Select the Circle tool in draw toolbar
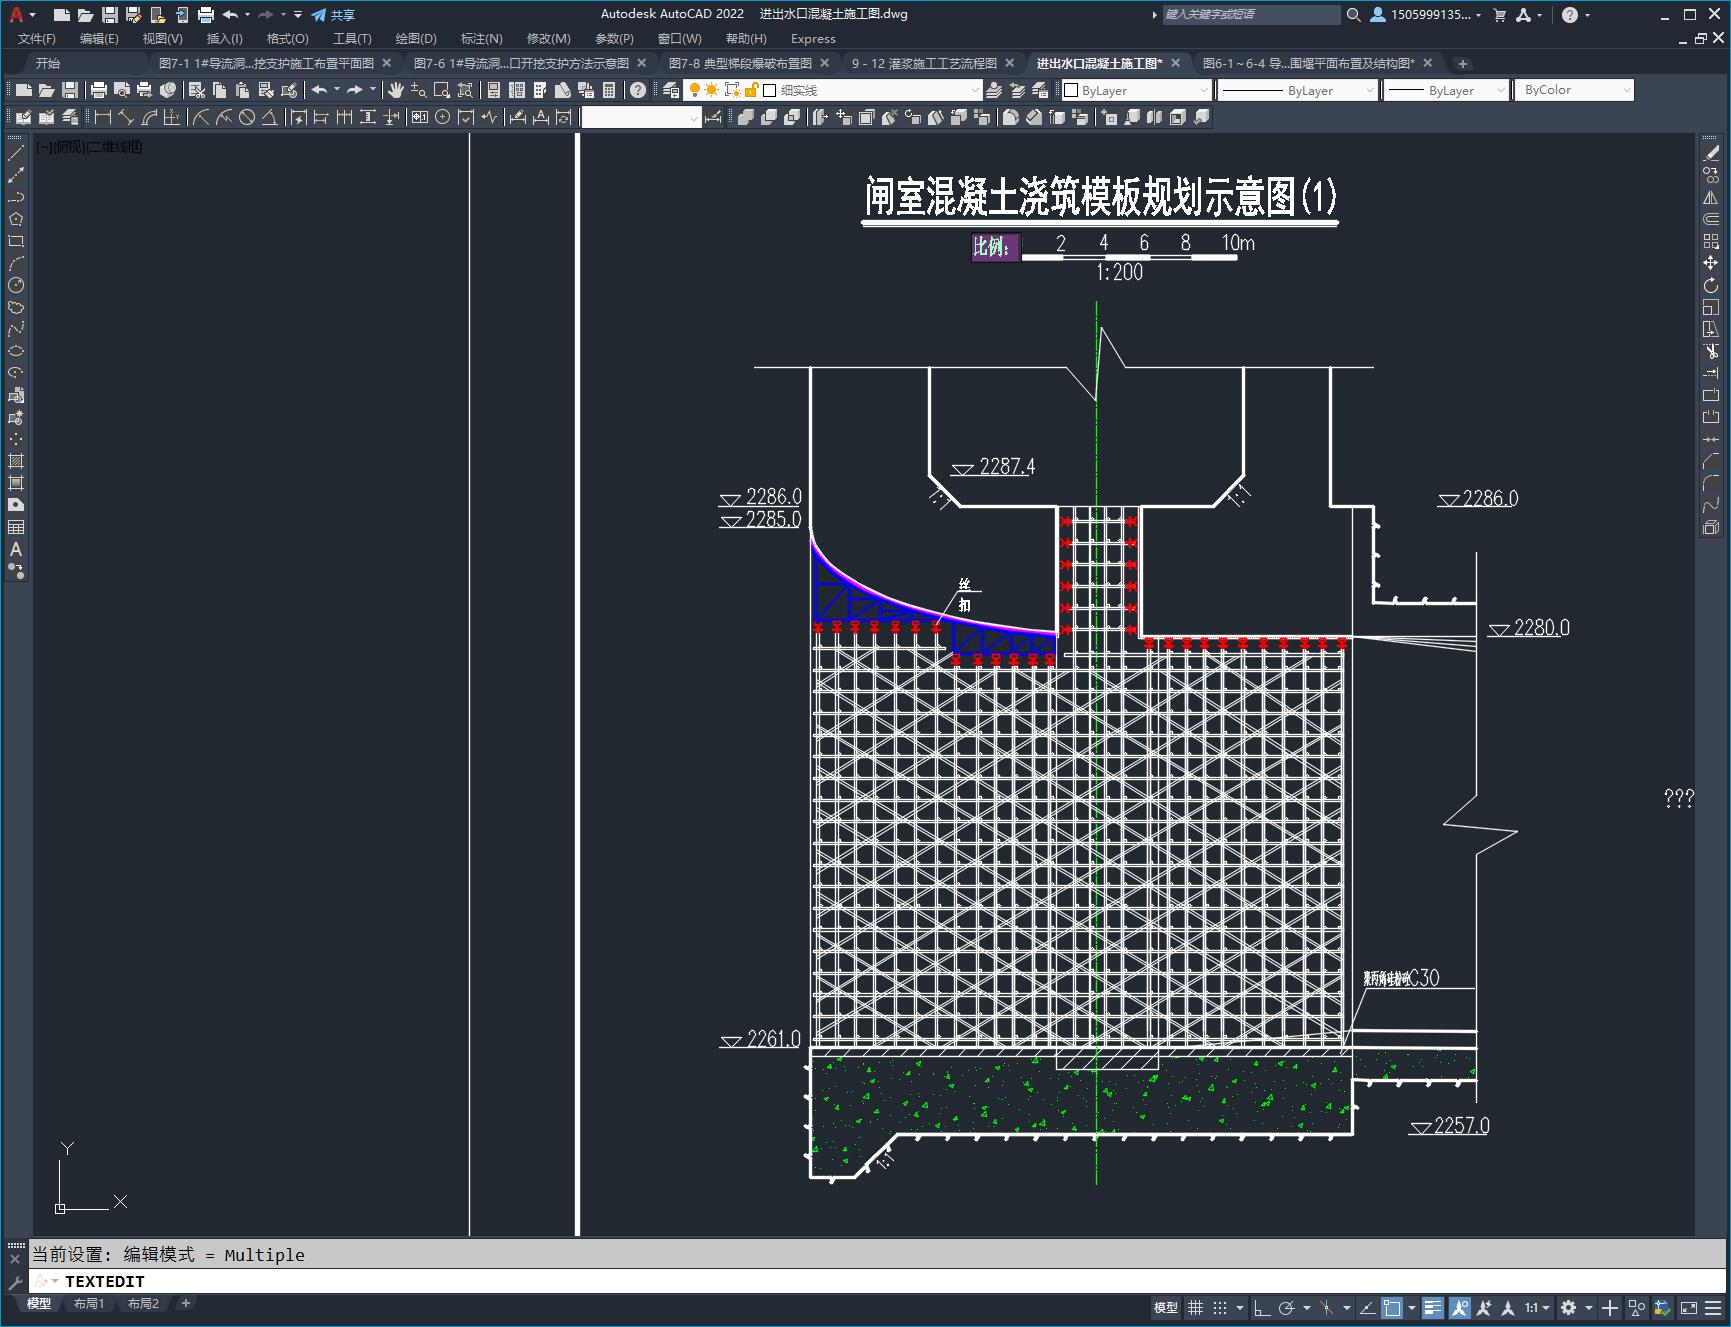1731x1327 pixels. coord(16,285)
